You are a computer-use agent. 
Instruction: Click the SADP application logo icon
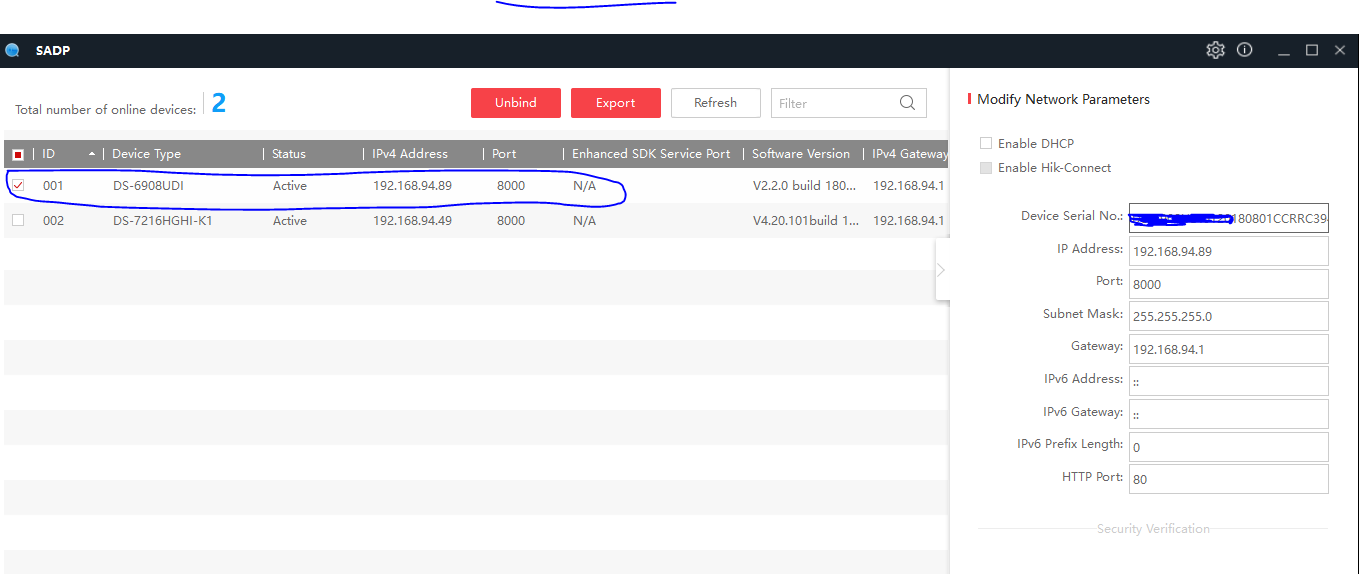[x=13, y=50]
